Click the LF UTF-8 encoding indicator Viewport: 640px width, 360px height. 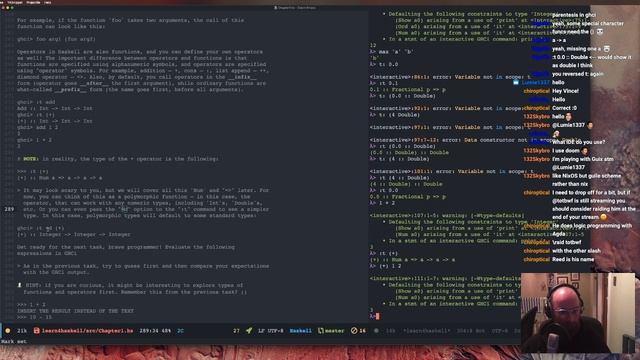click(x=271, y=331)
